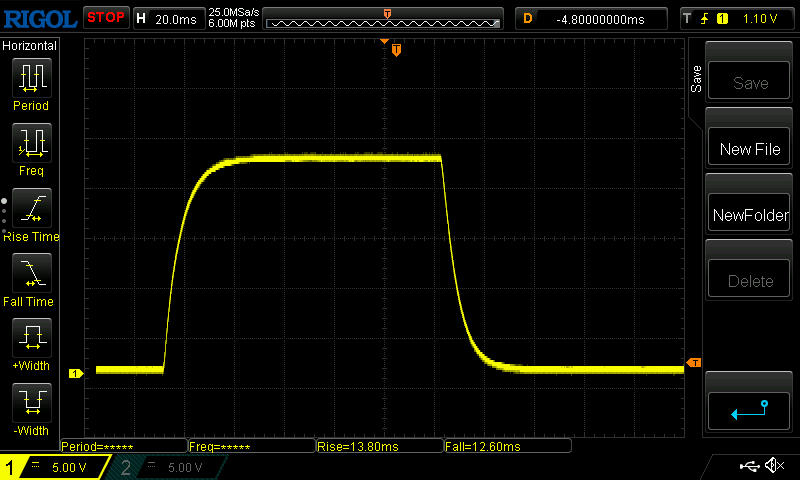
Task: Click the NewFolder button
Action: [749, 213]
